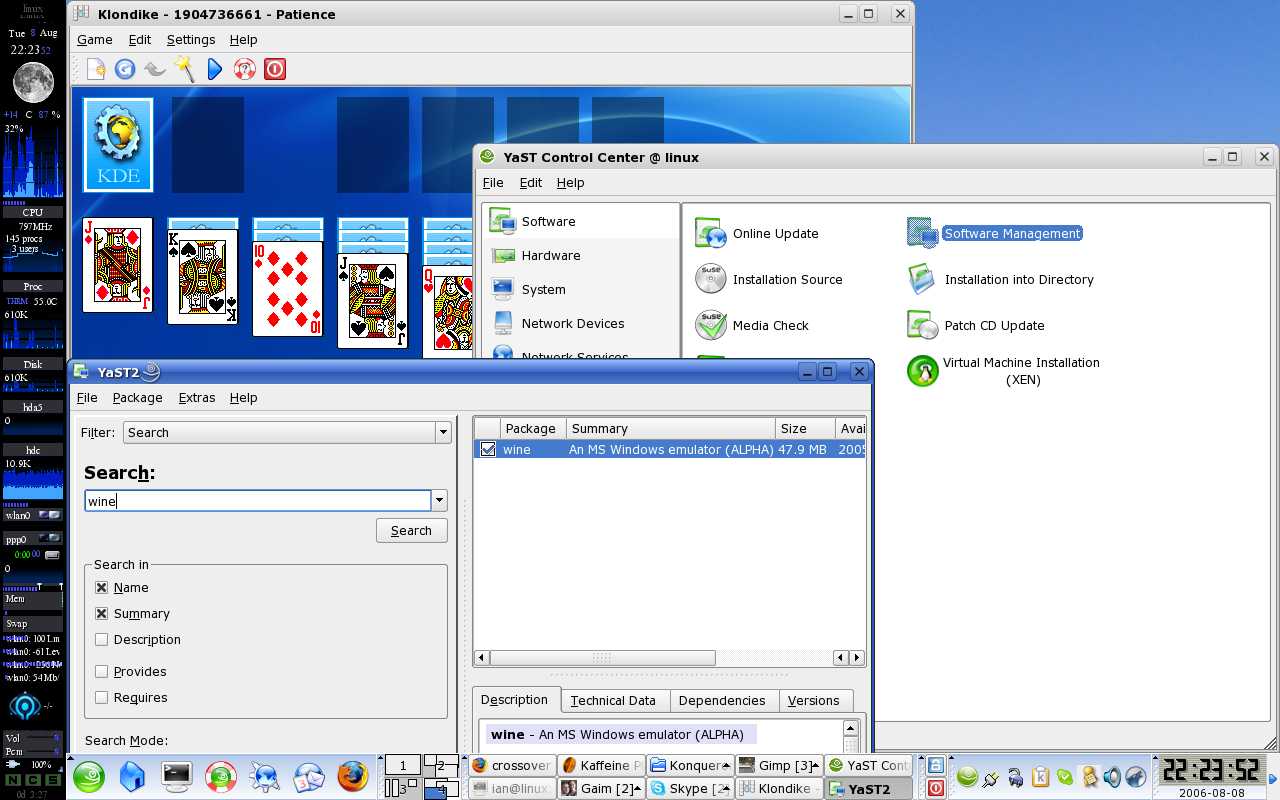Launch Virtual Machine Installation (XEN)
Image resolution: width=1280 pixels, height=800 pixels.
(x=1003, y=371)
